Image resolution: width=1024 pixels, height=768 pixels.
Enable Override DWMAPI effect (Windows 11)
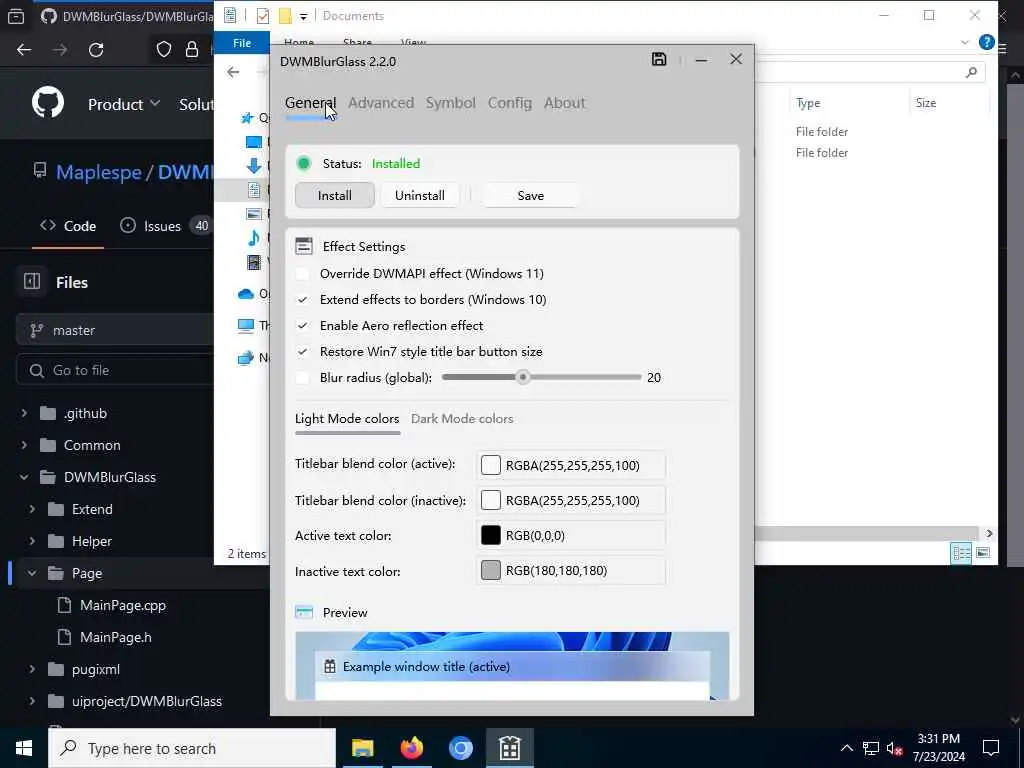click(302, 274)
